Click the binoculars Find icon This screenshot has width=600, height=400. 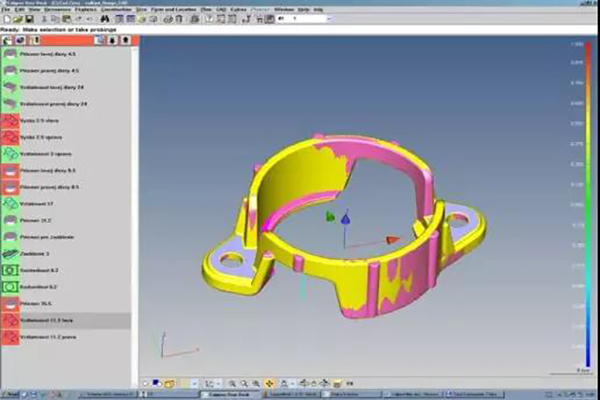tap(105, 19)
